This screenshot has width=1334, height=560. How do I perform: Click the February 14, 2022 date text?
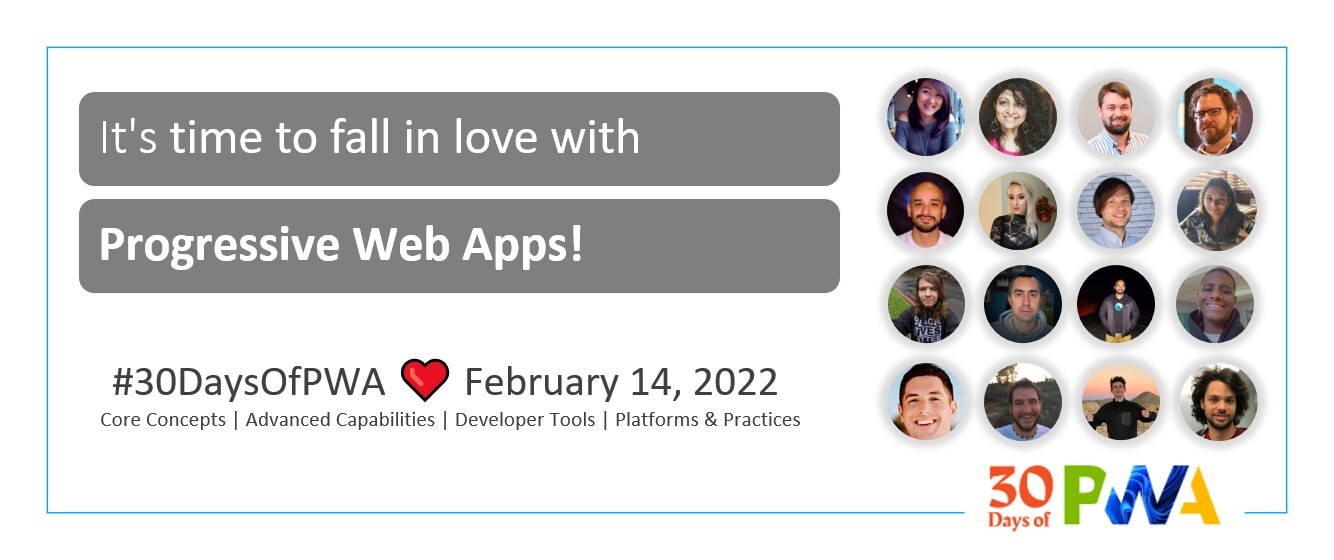(x=621, y=382)
